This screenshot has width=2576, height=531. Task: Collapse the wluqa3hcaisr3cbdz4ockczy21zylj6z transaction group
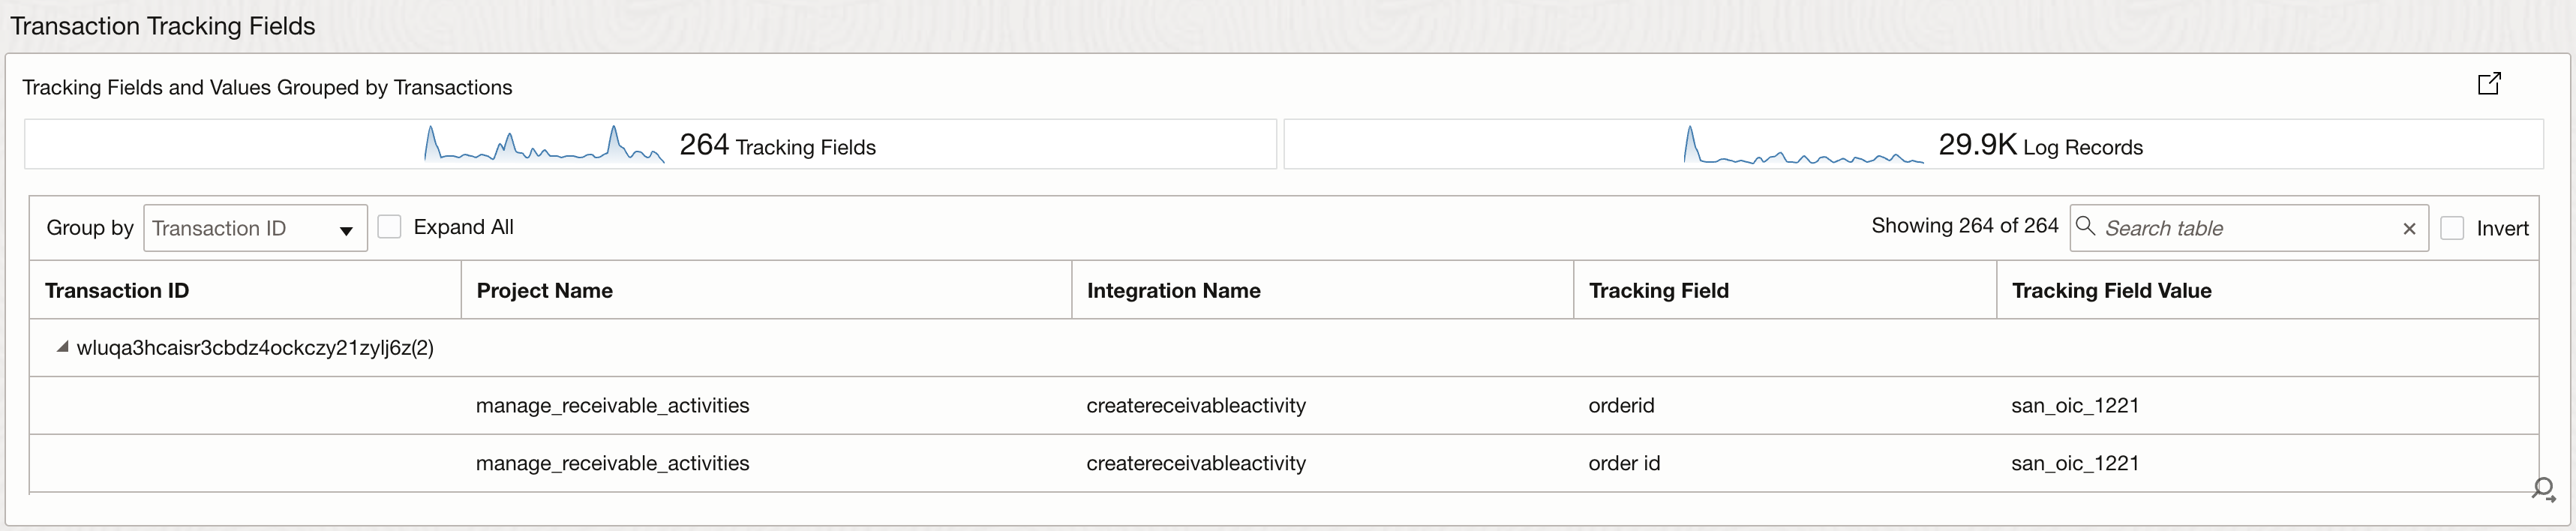click(x=63, y=347)
